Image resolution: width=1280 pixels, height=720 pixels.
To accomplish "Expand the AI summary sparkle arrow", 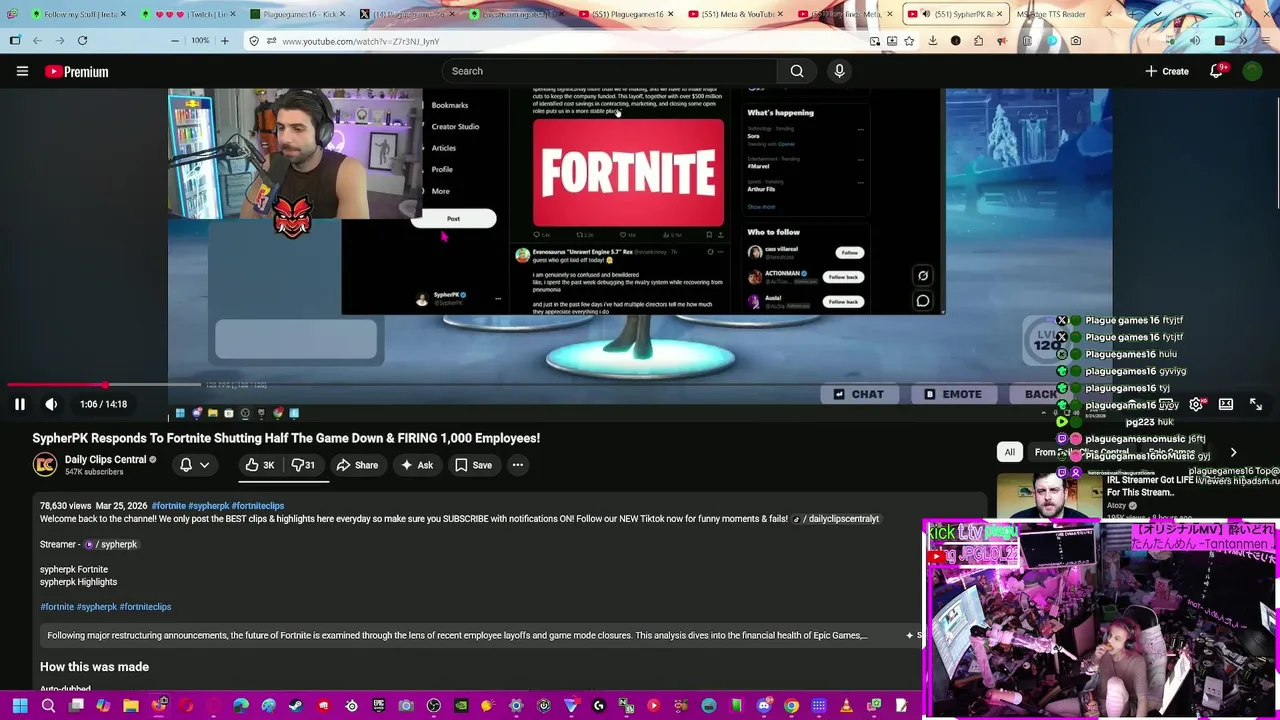I will pyautogui.click(x=912, y=635).
